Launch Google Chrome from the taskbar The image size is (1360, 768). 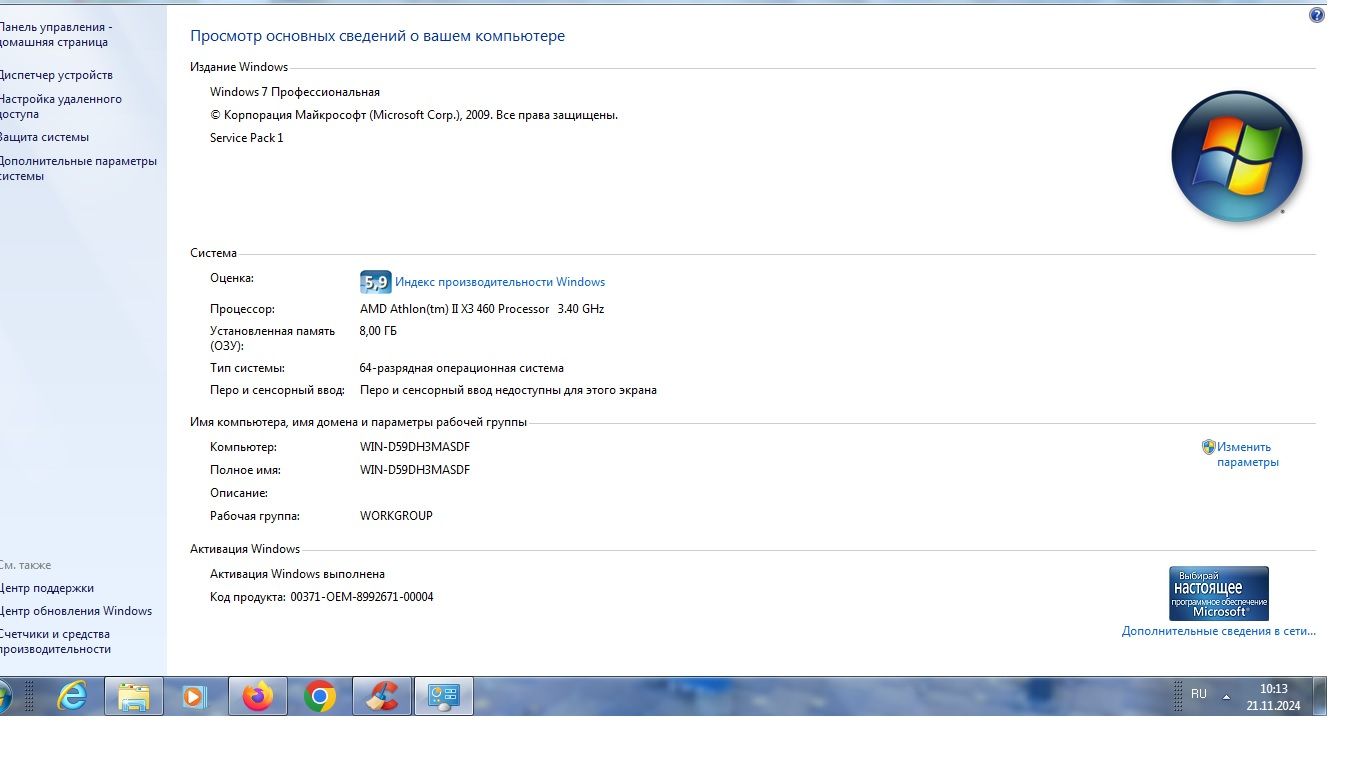click(x=320, y=696)
